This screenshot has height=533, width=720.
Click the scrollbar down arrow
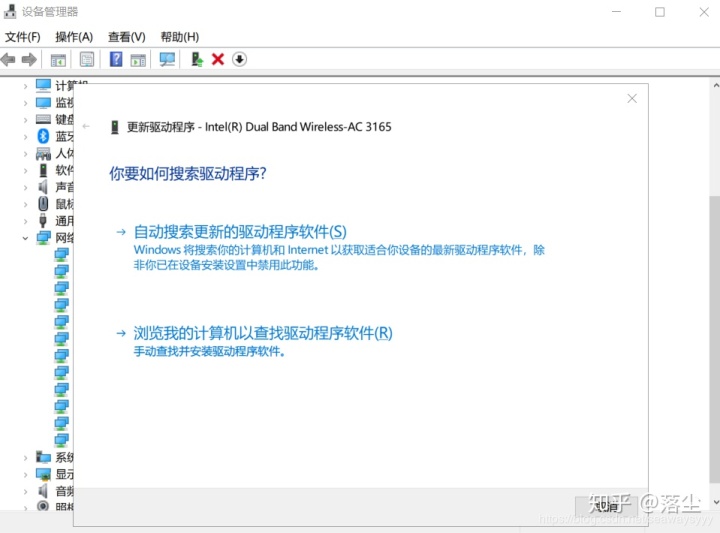715,502
